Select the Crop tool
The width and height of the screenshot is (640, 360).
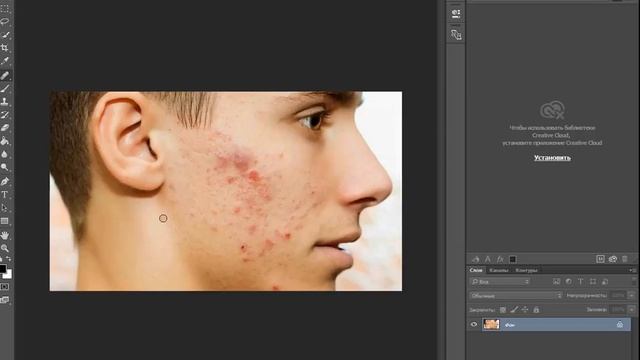coord(4,48)
